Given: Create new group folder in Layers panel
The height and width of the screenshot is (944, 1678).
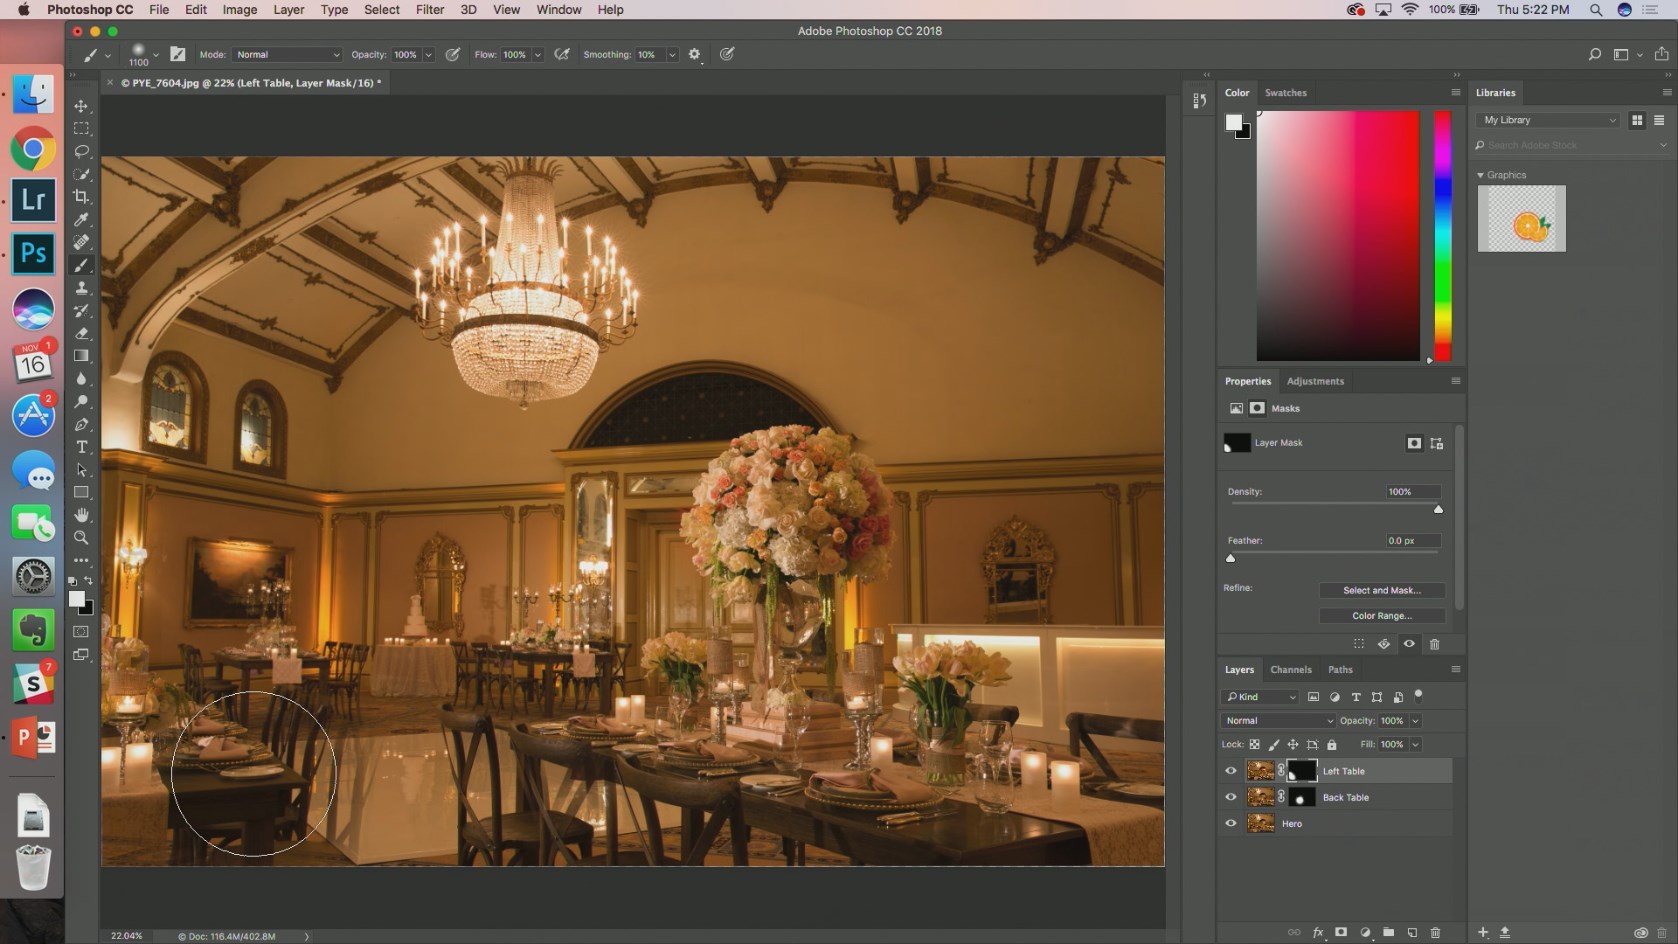Looking at the screenshot, I should coord(1388,932).
